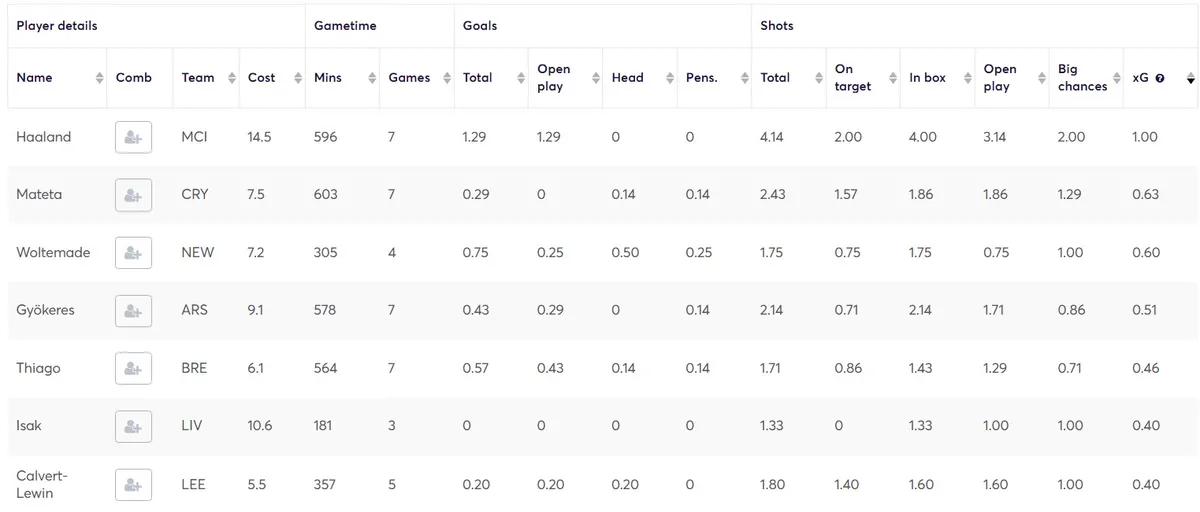Add Isak to comparison
The height and width of the screenshot is (512, 1200).
(133, 427)
